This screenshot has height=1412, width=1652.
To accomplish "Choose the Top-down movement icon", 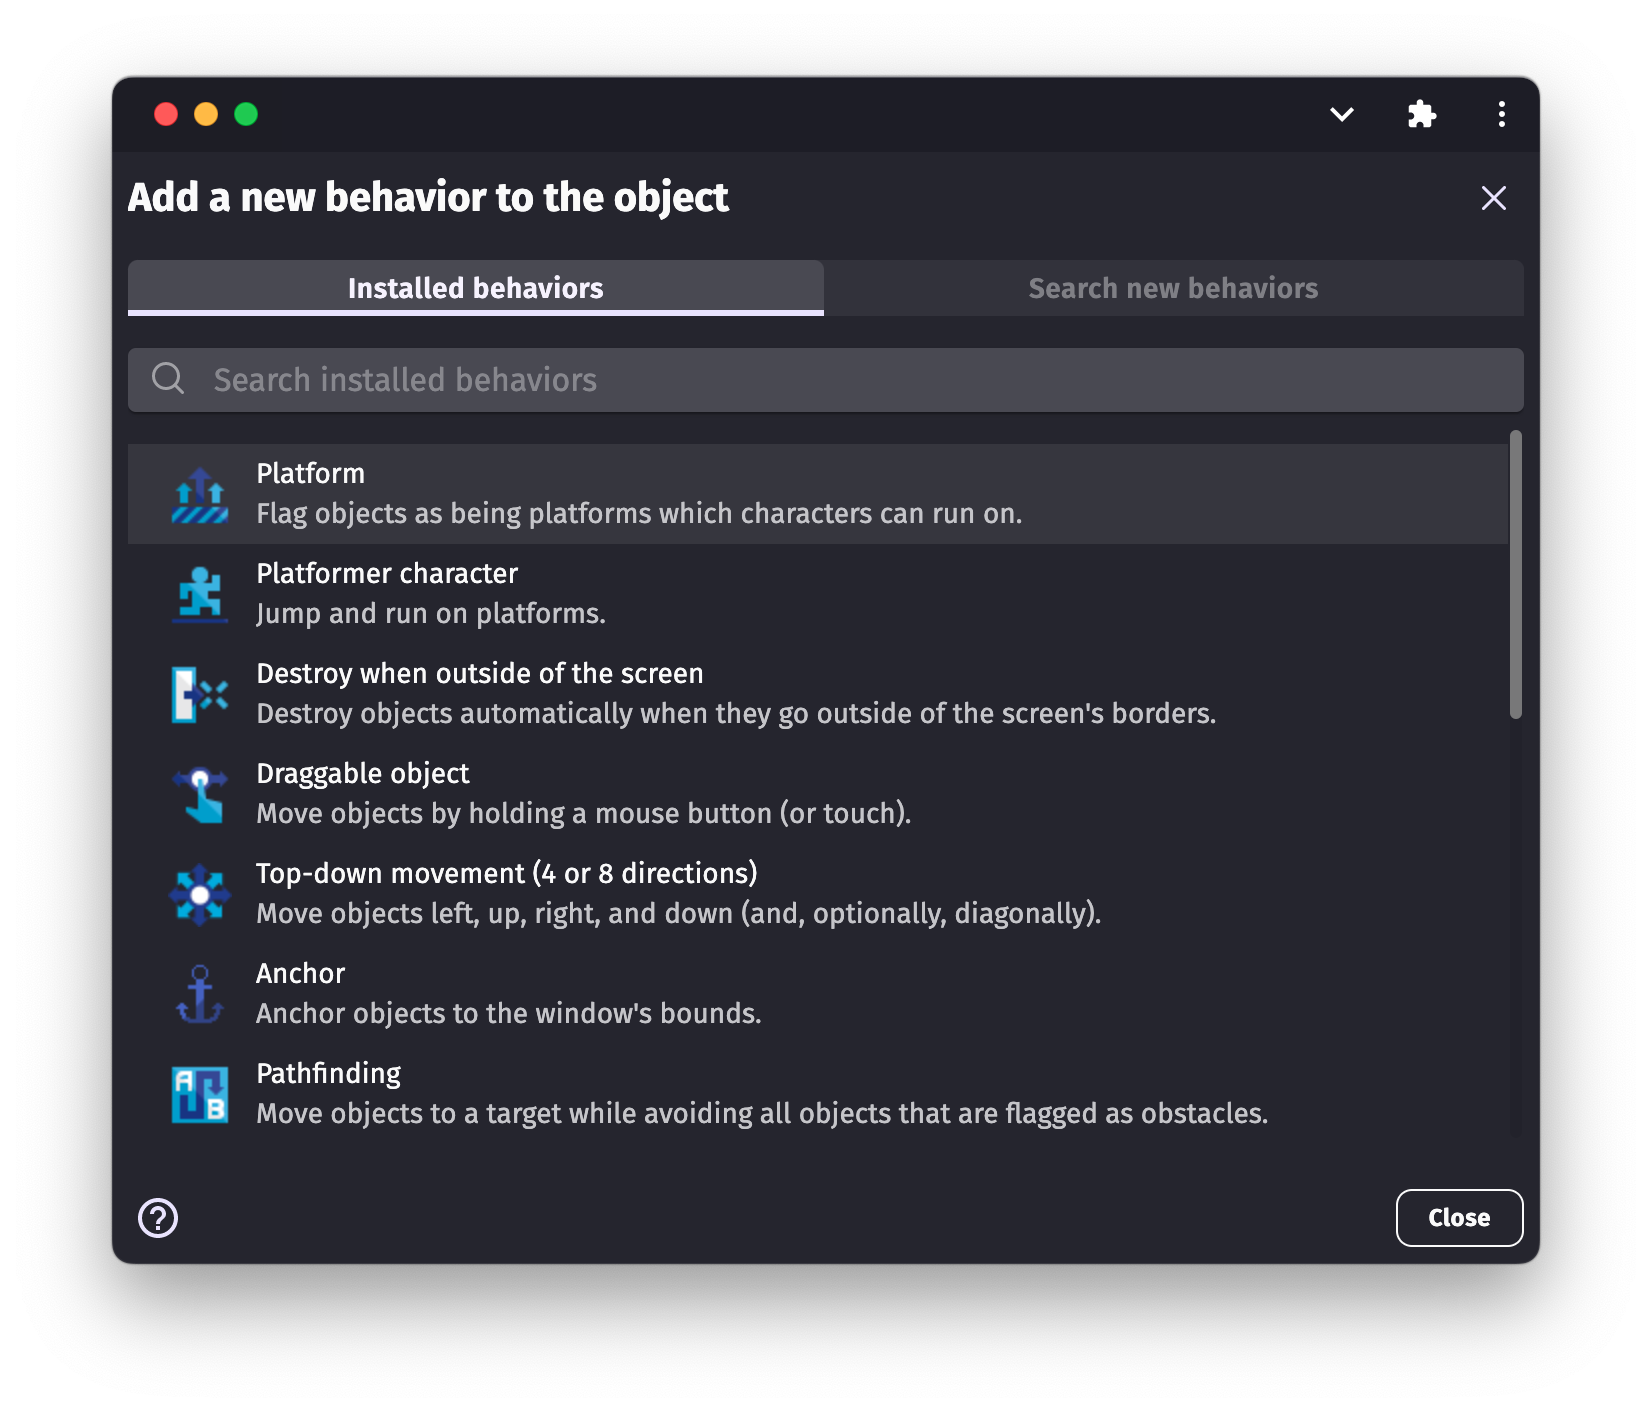I will (200, 895).
